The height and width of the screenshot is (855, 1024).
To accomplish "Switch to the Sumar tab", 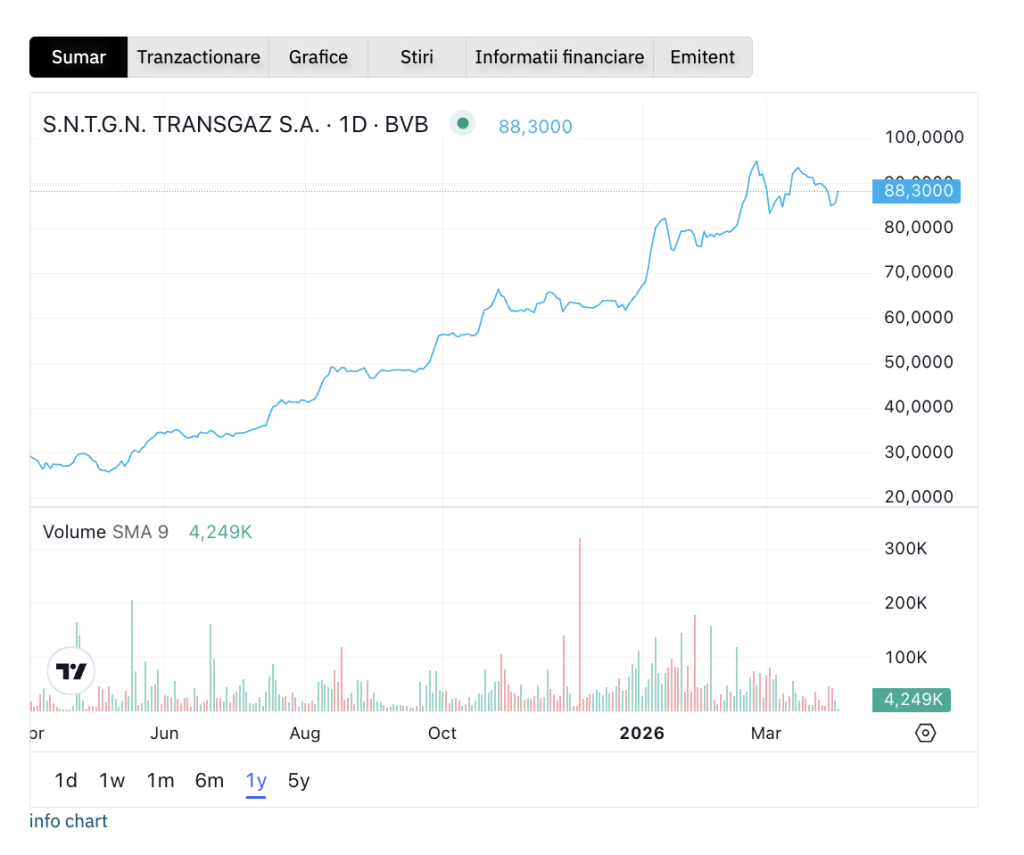I will [x=79, y=57].
